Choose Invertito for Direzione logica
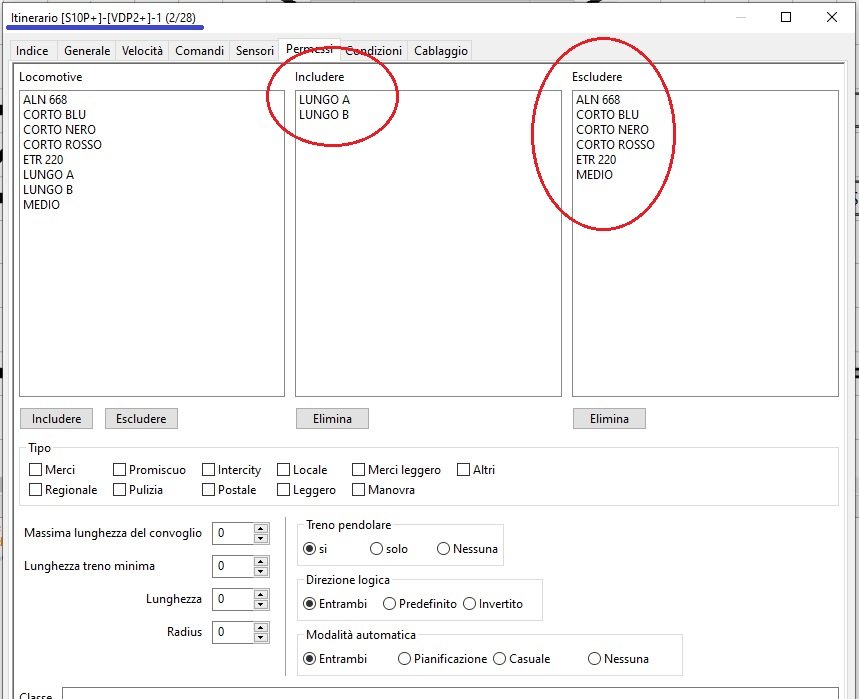This screenshot has width=859, height=699. 470,604
